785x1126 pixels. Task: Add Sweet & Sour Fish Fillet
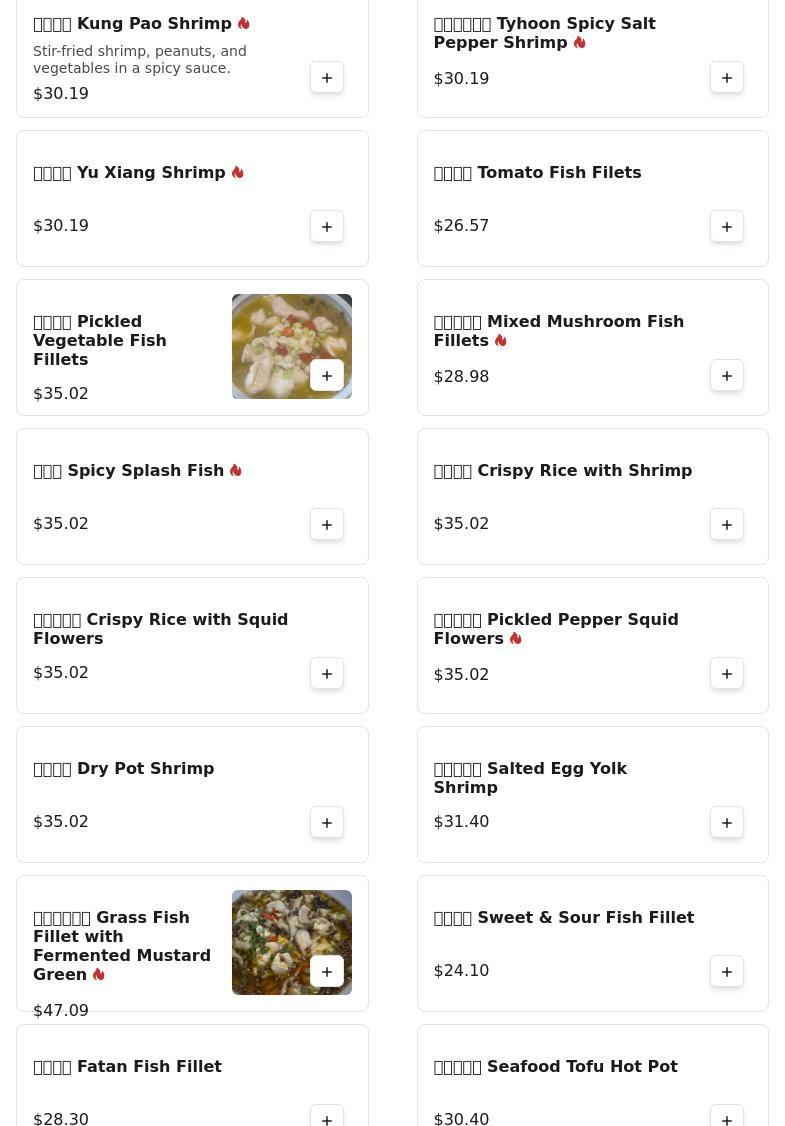[727, 972]
